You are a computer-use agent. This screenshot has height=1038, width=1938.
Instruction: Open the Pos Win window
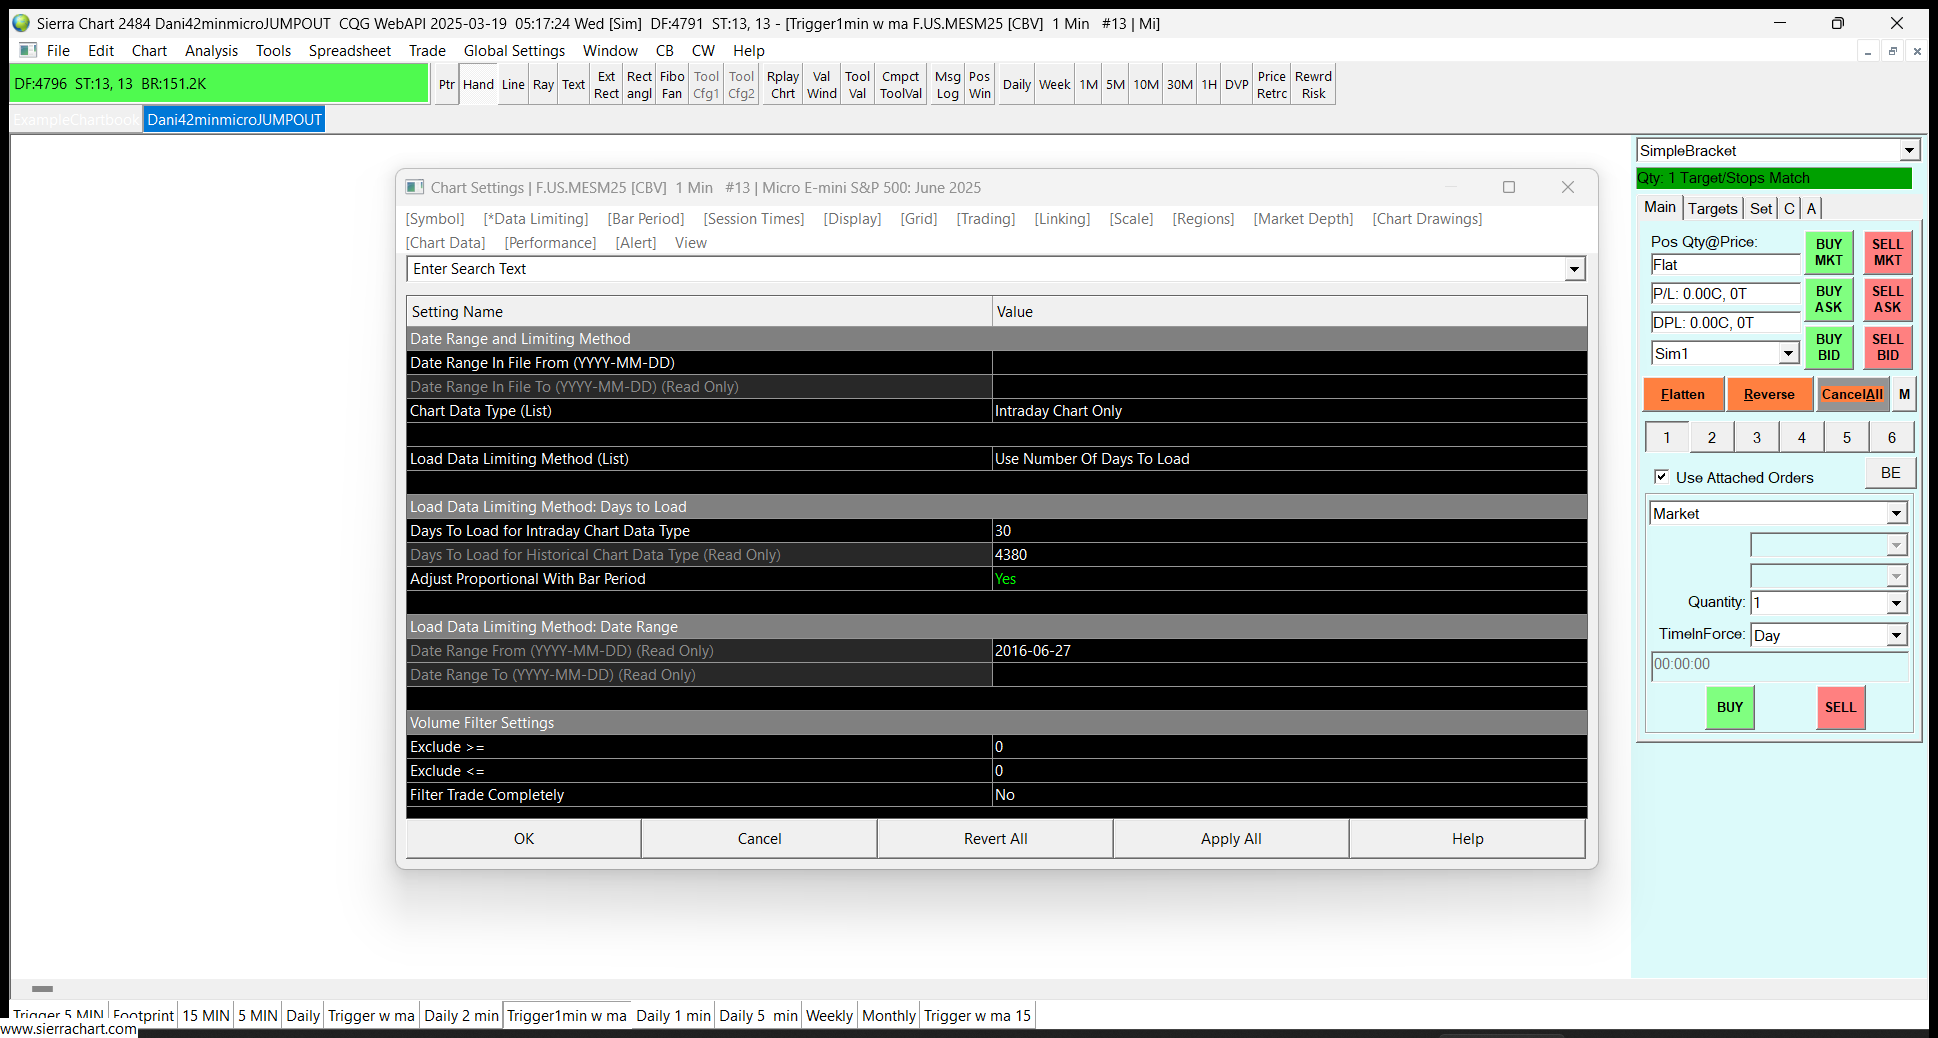pyautogui.click(x=980, y=85)
